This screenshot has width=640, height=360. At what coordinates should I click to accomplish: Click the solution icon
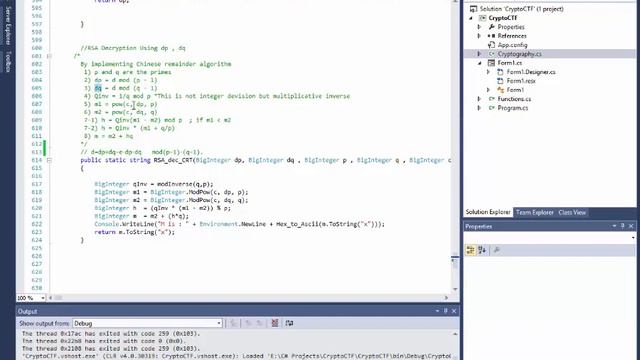[473, 9]
